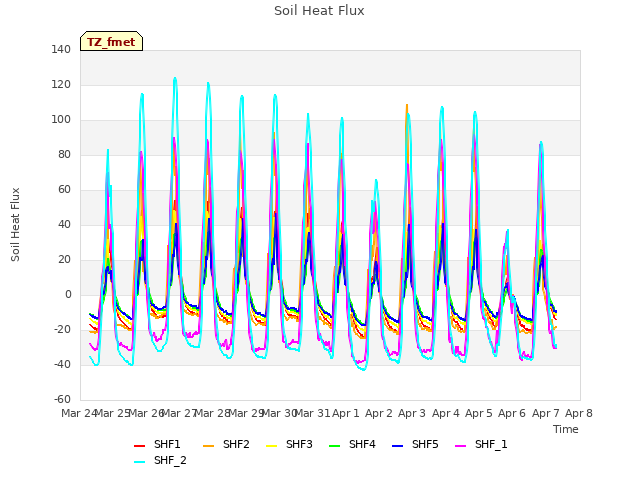Viewport: 640px width, 480px height.
Task: Click the Soil Heat Flux chart title
Action: (x=319, y=11)
